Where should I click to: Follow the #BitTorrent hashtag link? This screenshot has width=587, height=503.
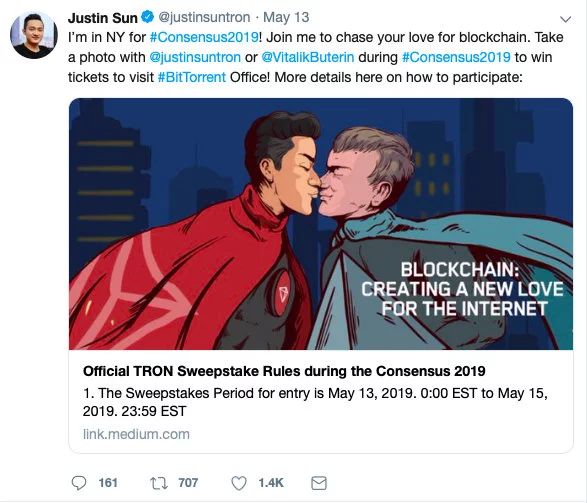tap(192, 77)
